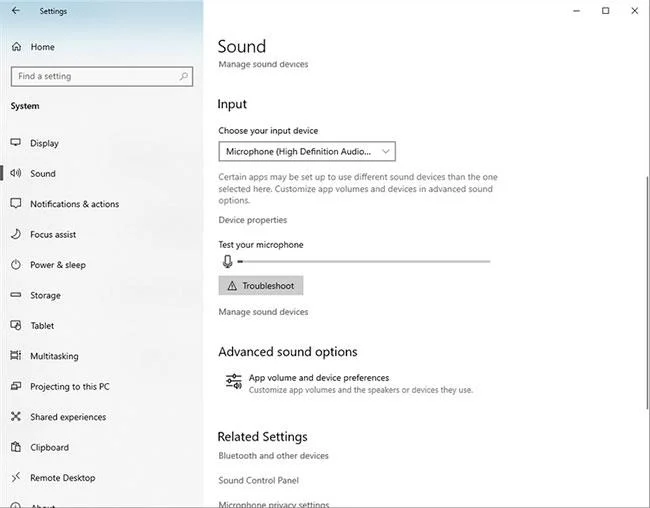Click the Tablet icon
Viewport: 650px width, 508px height.
click(x=16, y=325)
